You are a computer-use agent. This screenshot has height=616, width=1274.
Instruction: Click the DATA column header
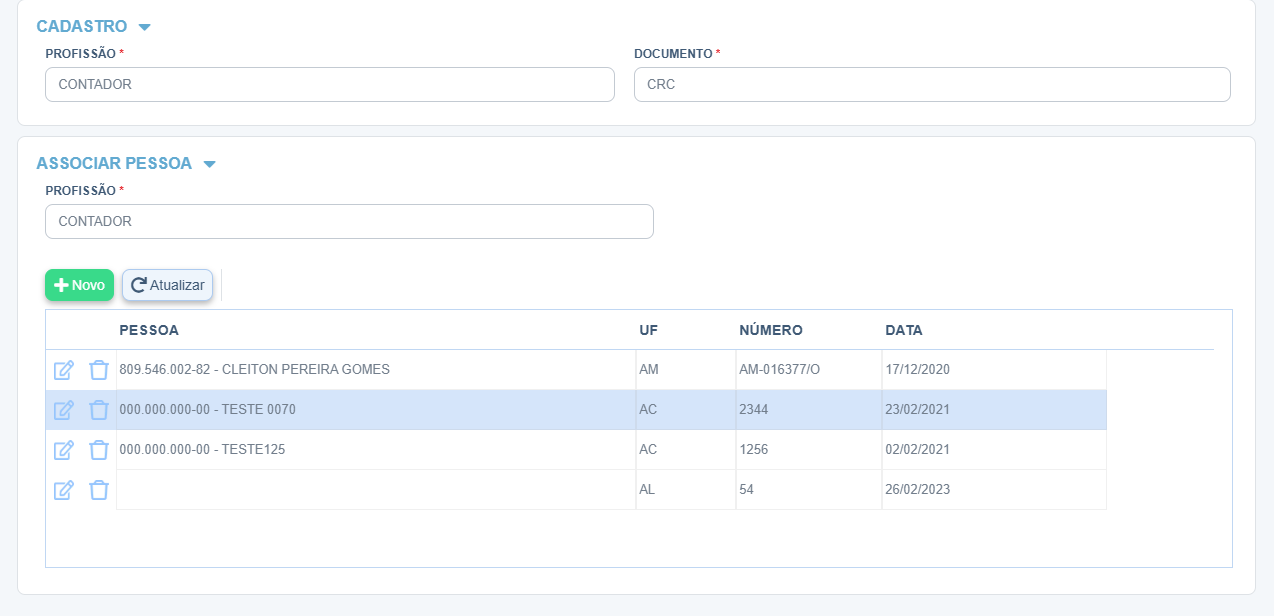[903, 330]
